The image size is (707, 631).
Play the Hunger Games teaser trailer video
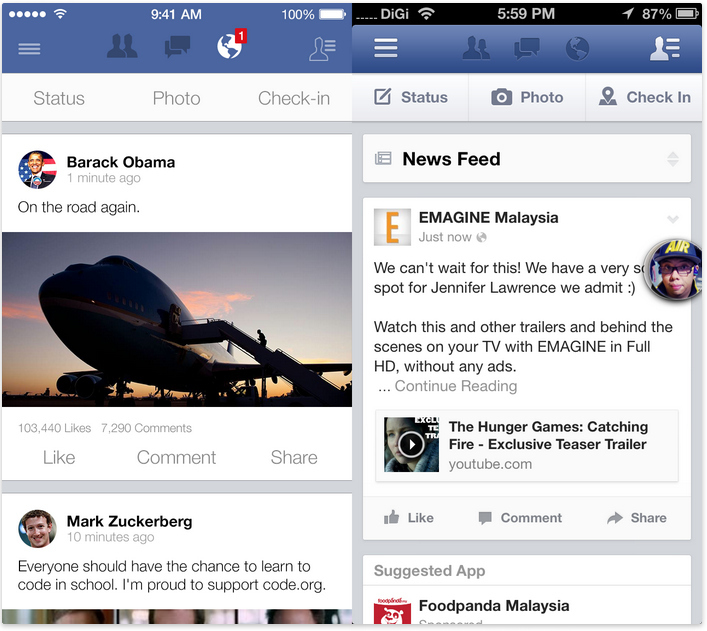411,445
